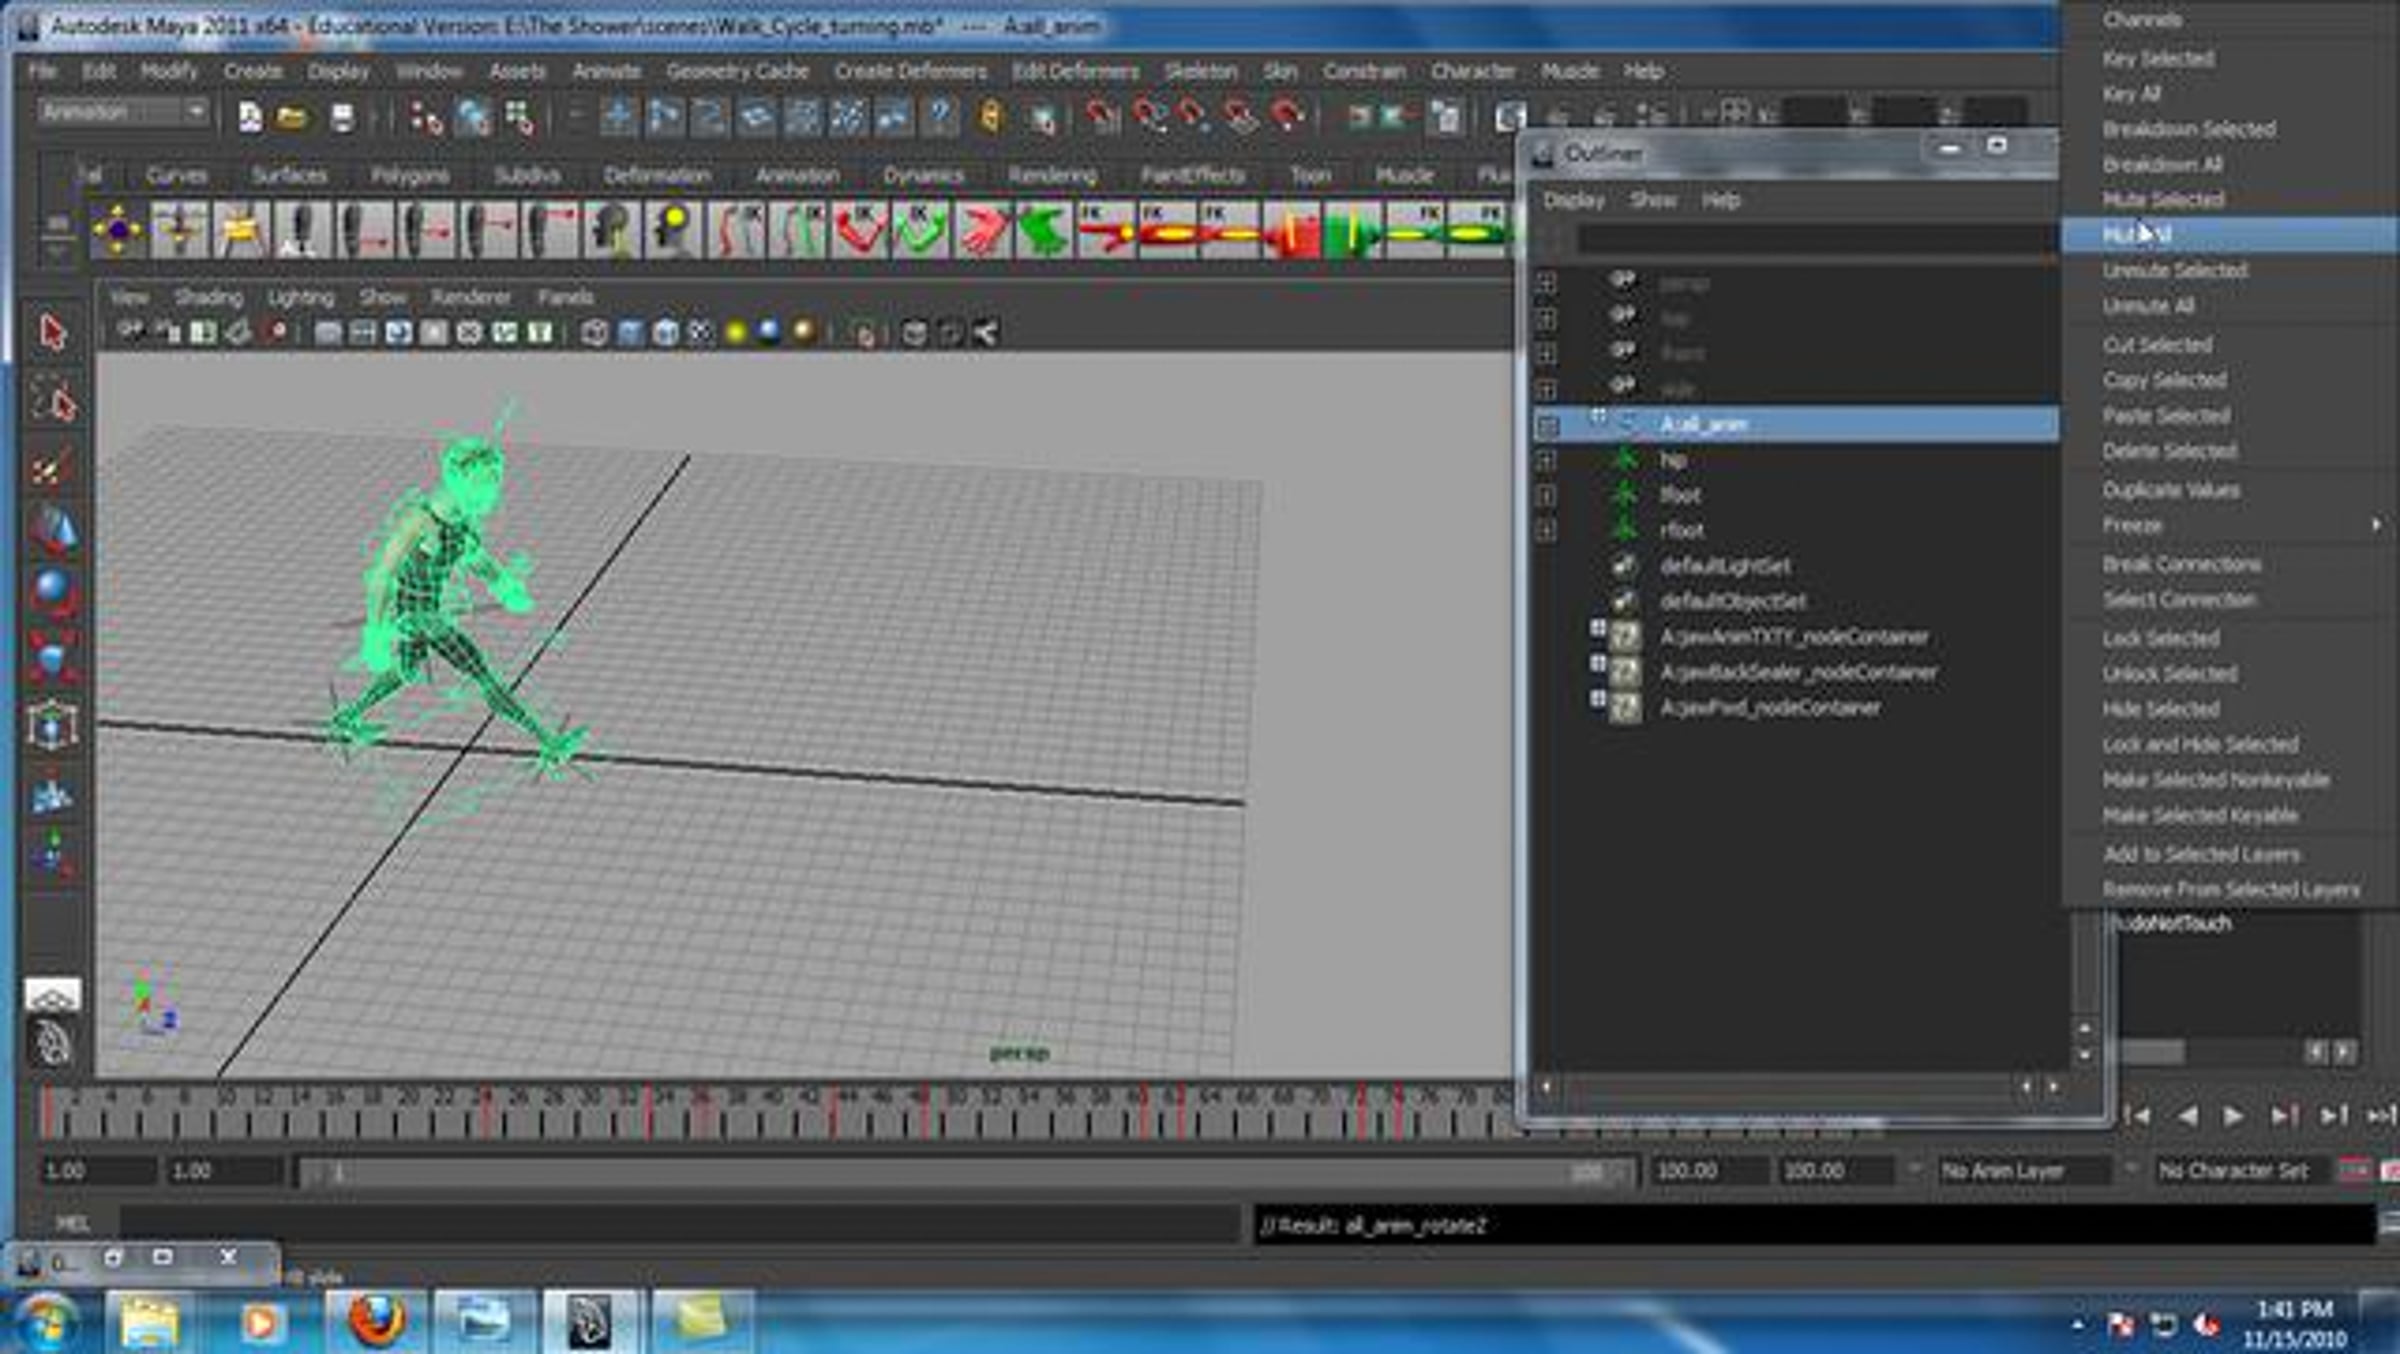Open the Skeleton menu

[x=1200, y=71]
